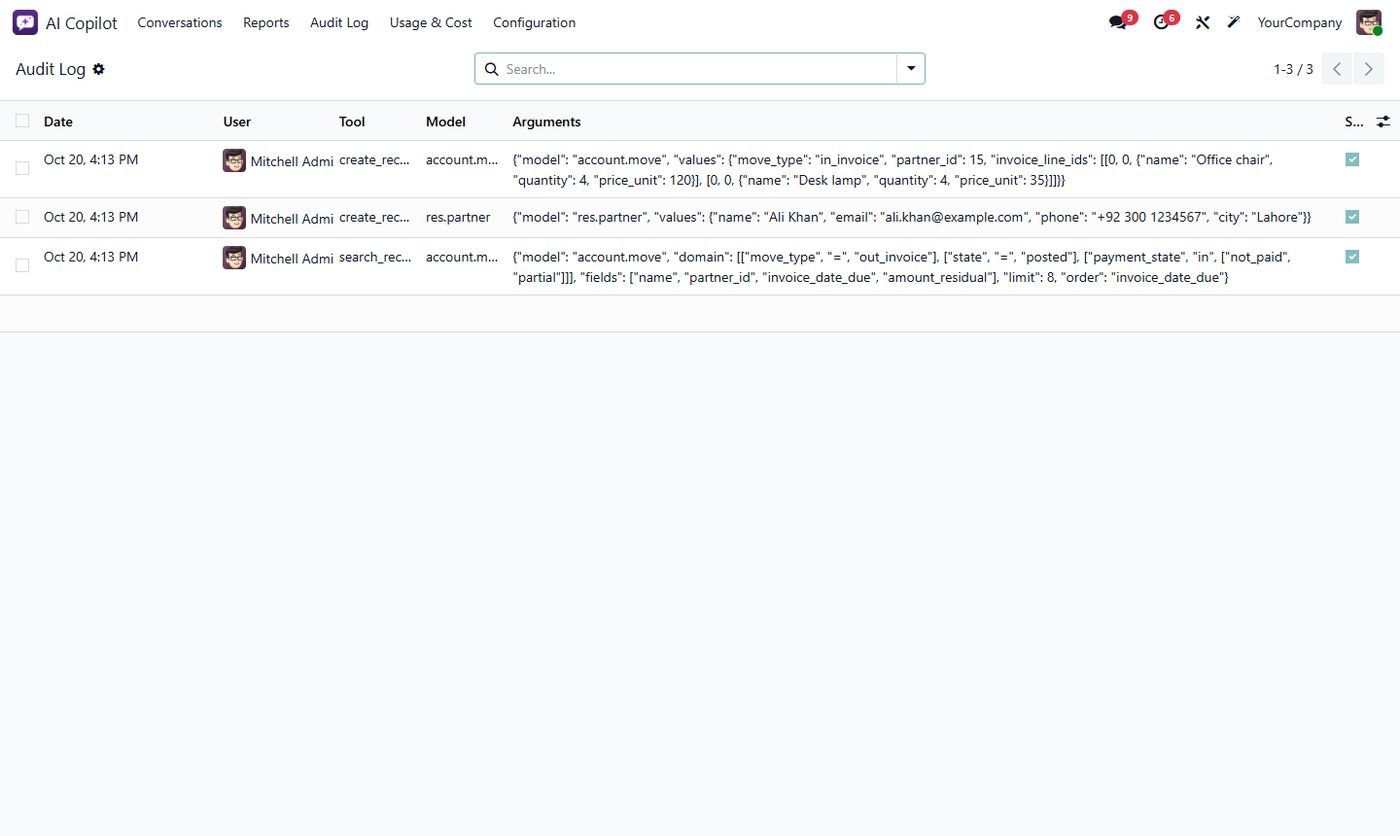Image resolution: width=1400 pixels, height=836 pixels.
Task: Click the magnifier search icon
Action: 491,69
